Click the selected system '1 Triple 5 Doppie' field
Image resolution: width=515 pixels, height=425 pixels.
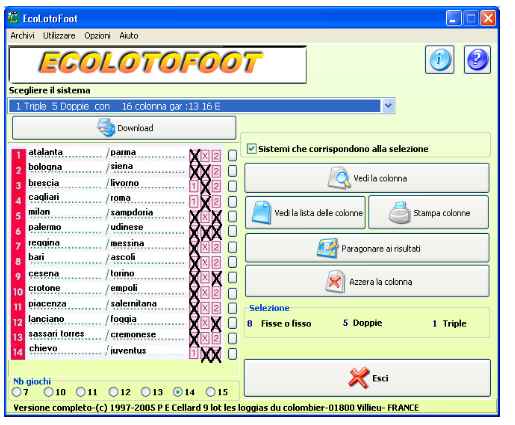pyautogui.click(x=195, y=106)
